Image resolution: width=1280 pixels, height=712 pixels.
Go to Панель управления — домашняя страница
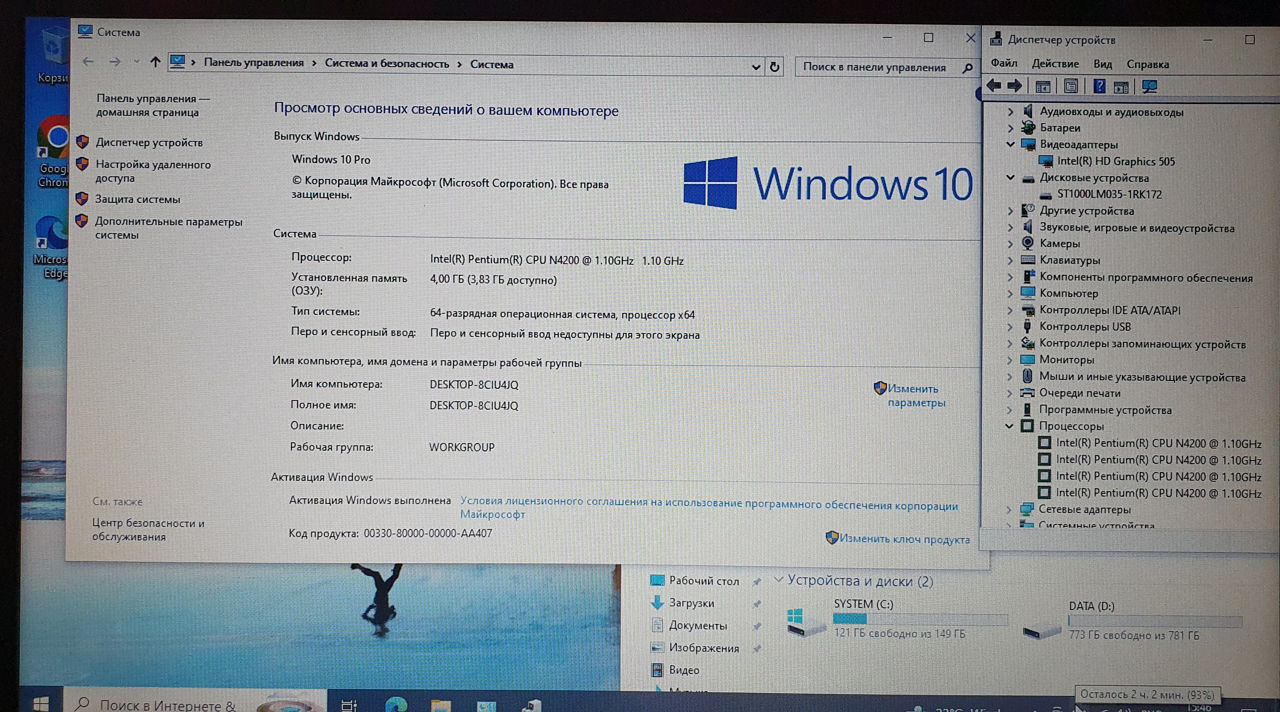pyautogui.click(x=153, y=105)
